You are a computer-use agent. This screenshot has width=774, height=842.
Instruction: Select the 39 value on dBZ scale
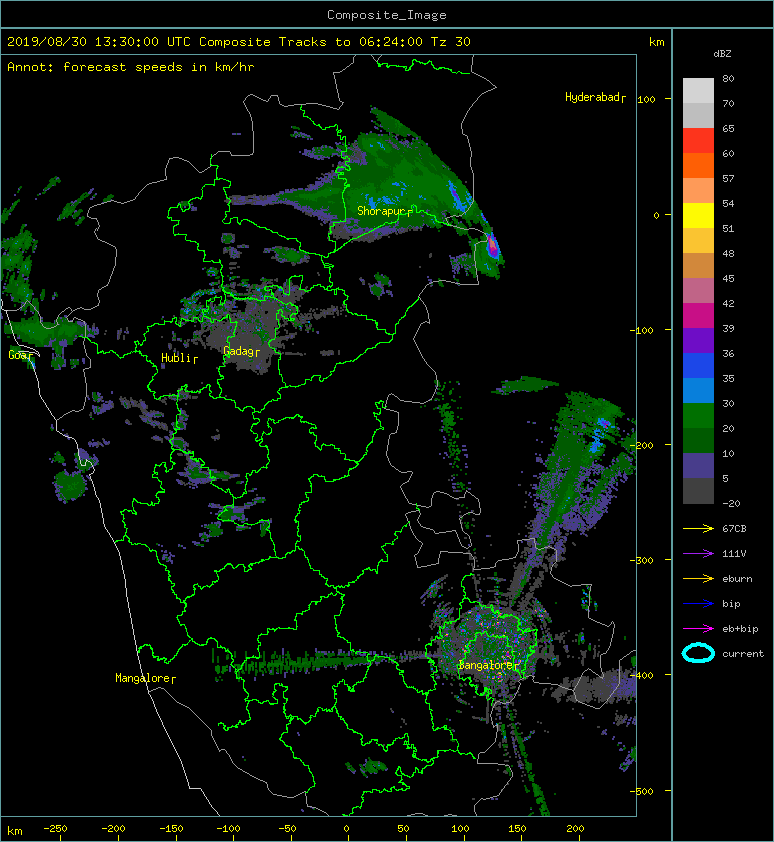point(728,329)
